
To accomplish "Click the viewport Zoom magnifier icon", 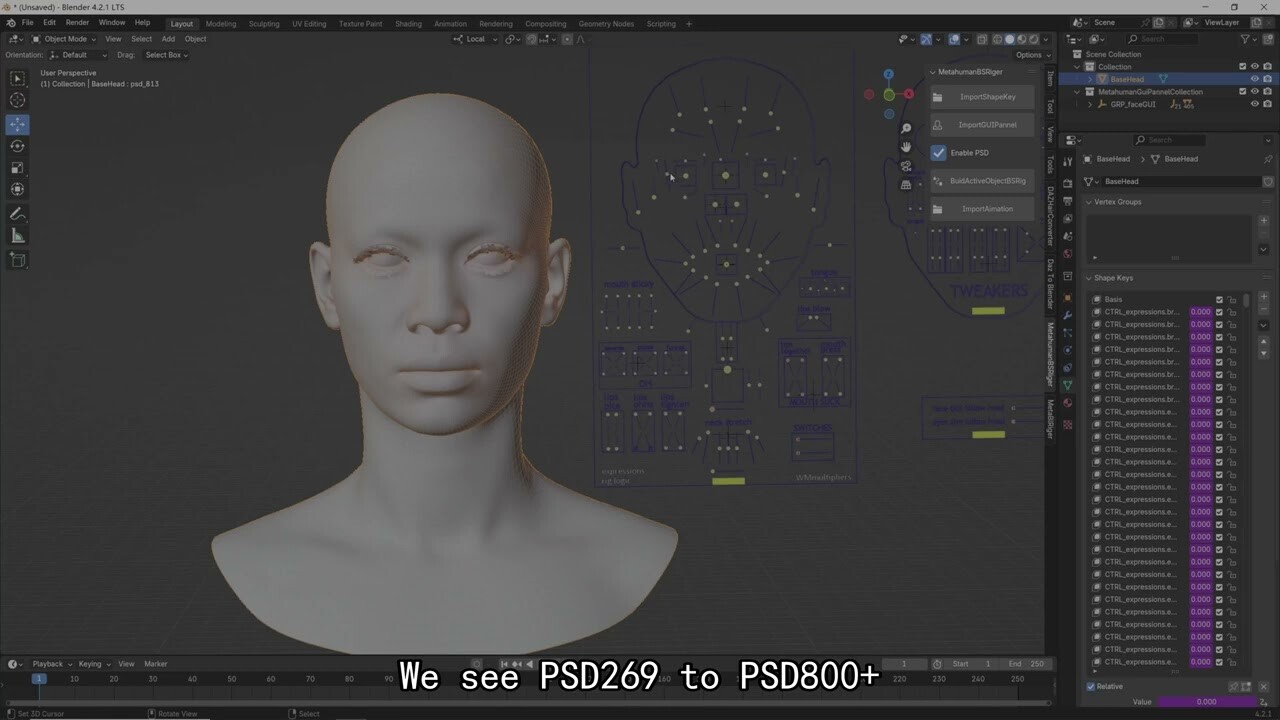I will click(906, 128).
